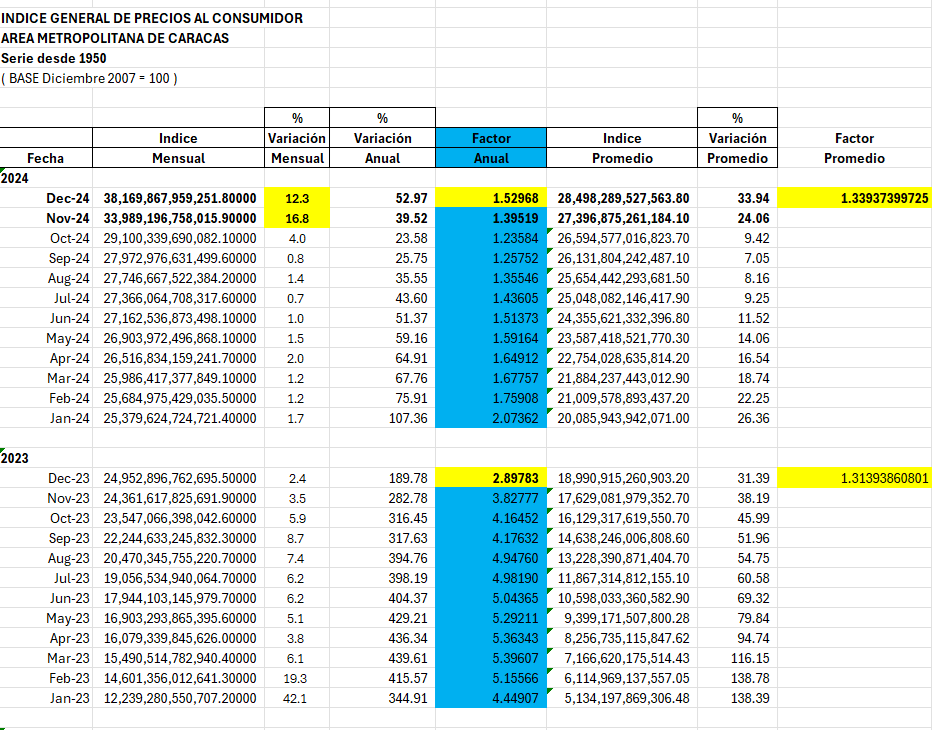Click the yellow 1.52968 annual factor cell
This screenshot has height=730, width=932.
click(x=491, y=198)
